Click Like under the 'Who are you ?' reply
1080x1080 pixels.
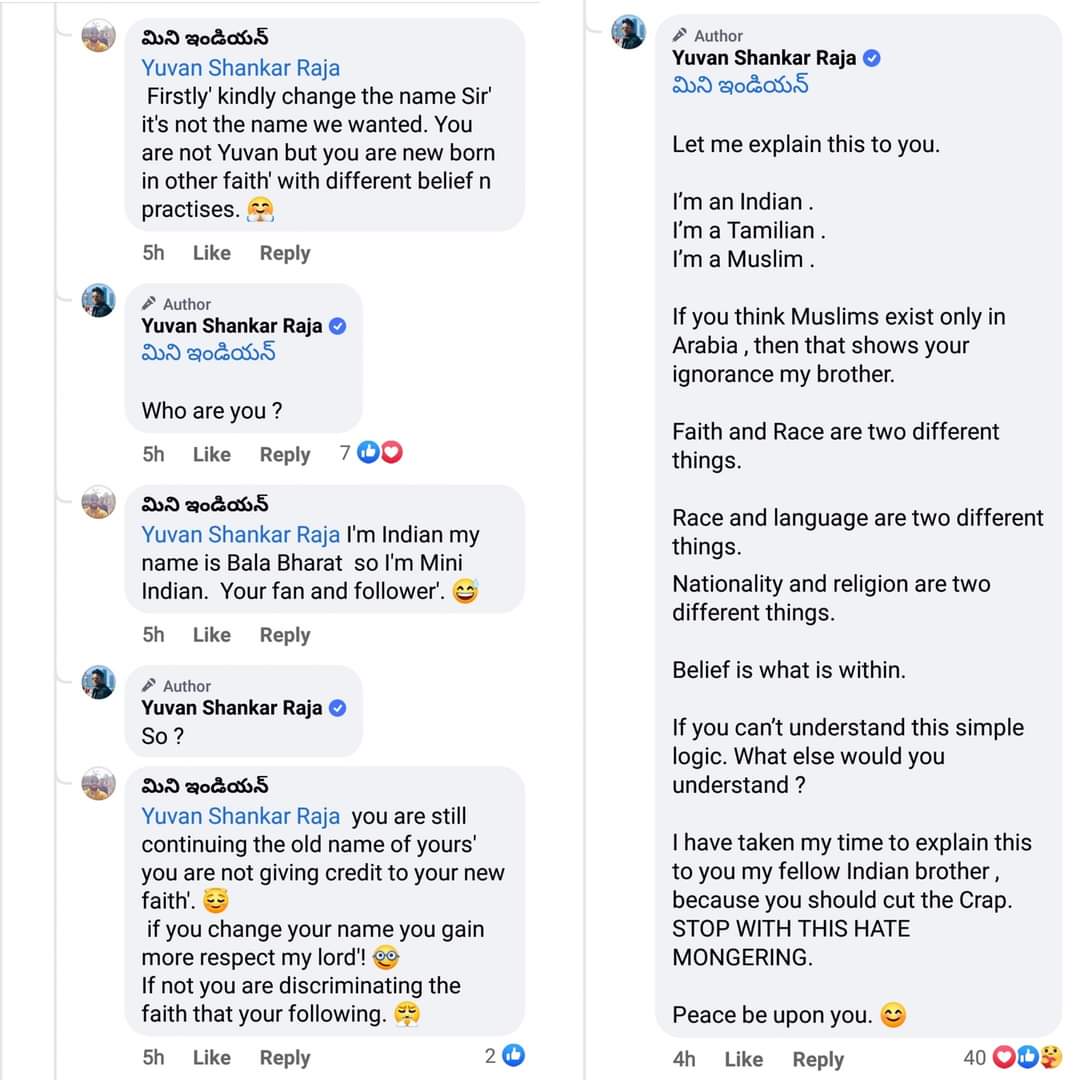tap(211, 454)
